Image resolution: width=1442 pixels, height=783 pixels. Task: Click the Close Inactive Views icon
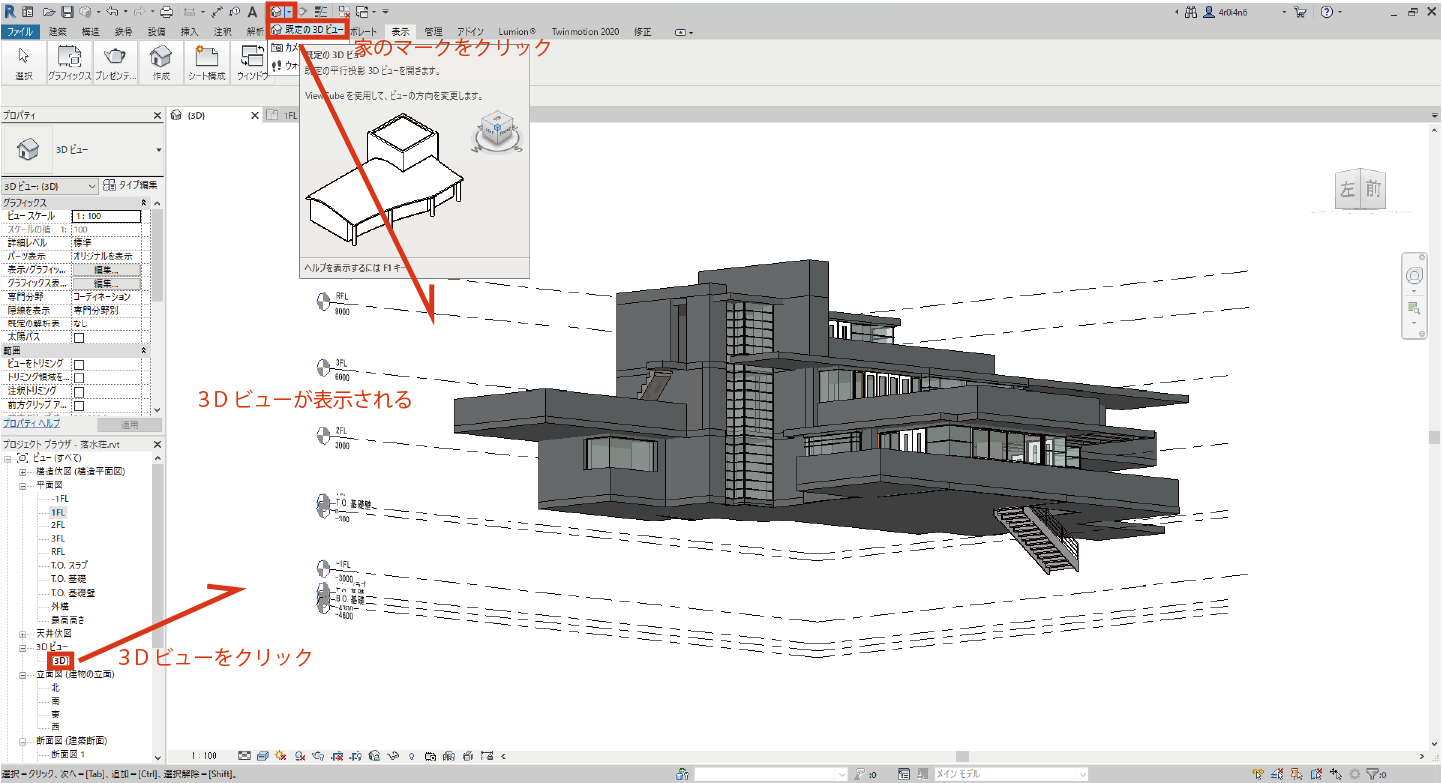coord(343,12)
